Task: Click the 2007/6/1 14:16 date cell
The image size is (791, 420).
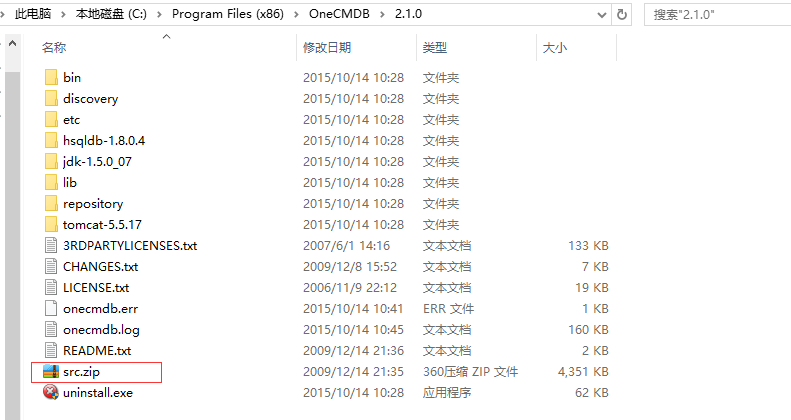Action: tap(347, 246)
